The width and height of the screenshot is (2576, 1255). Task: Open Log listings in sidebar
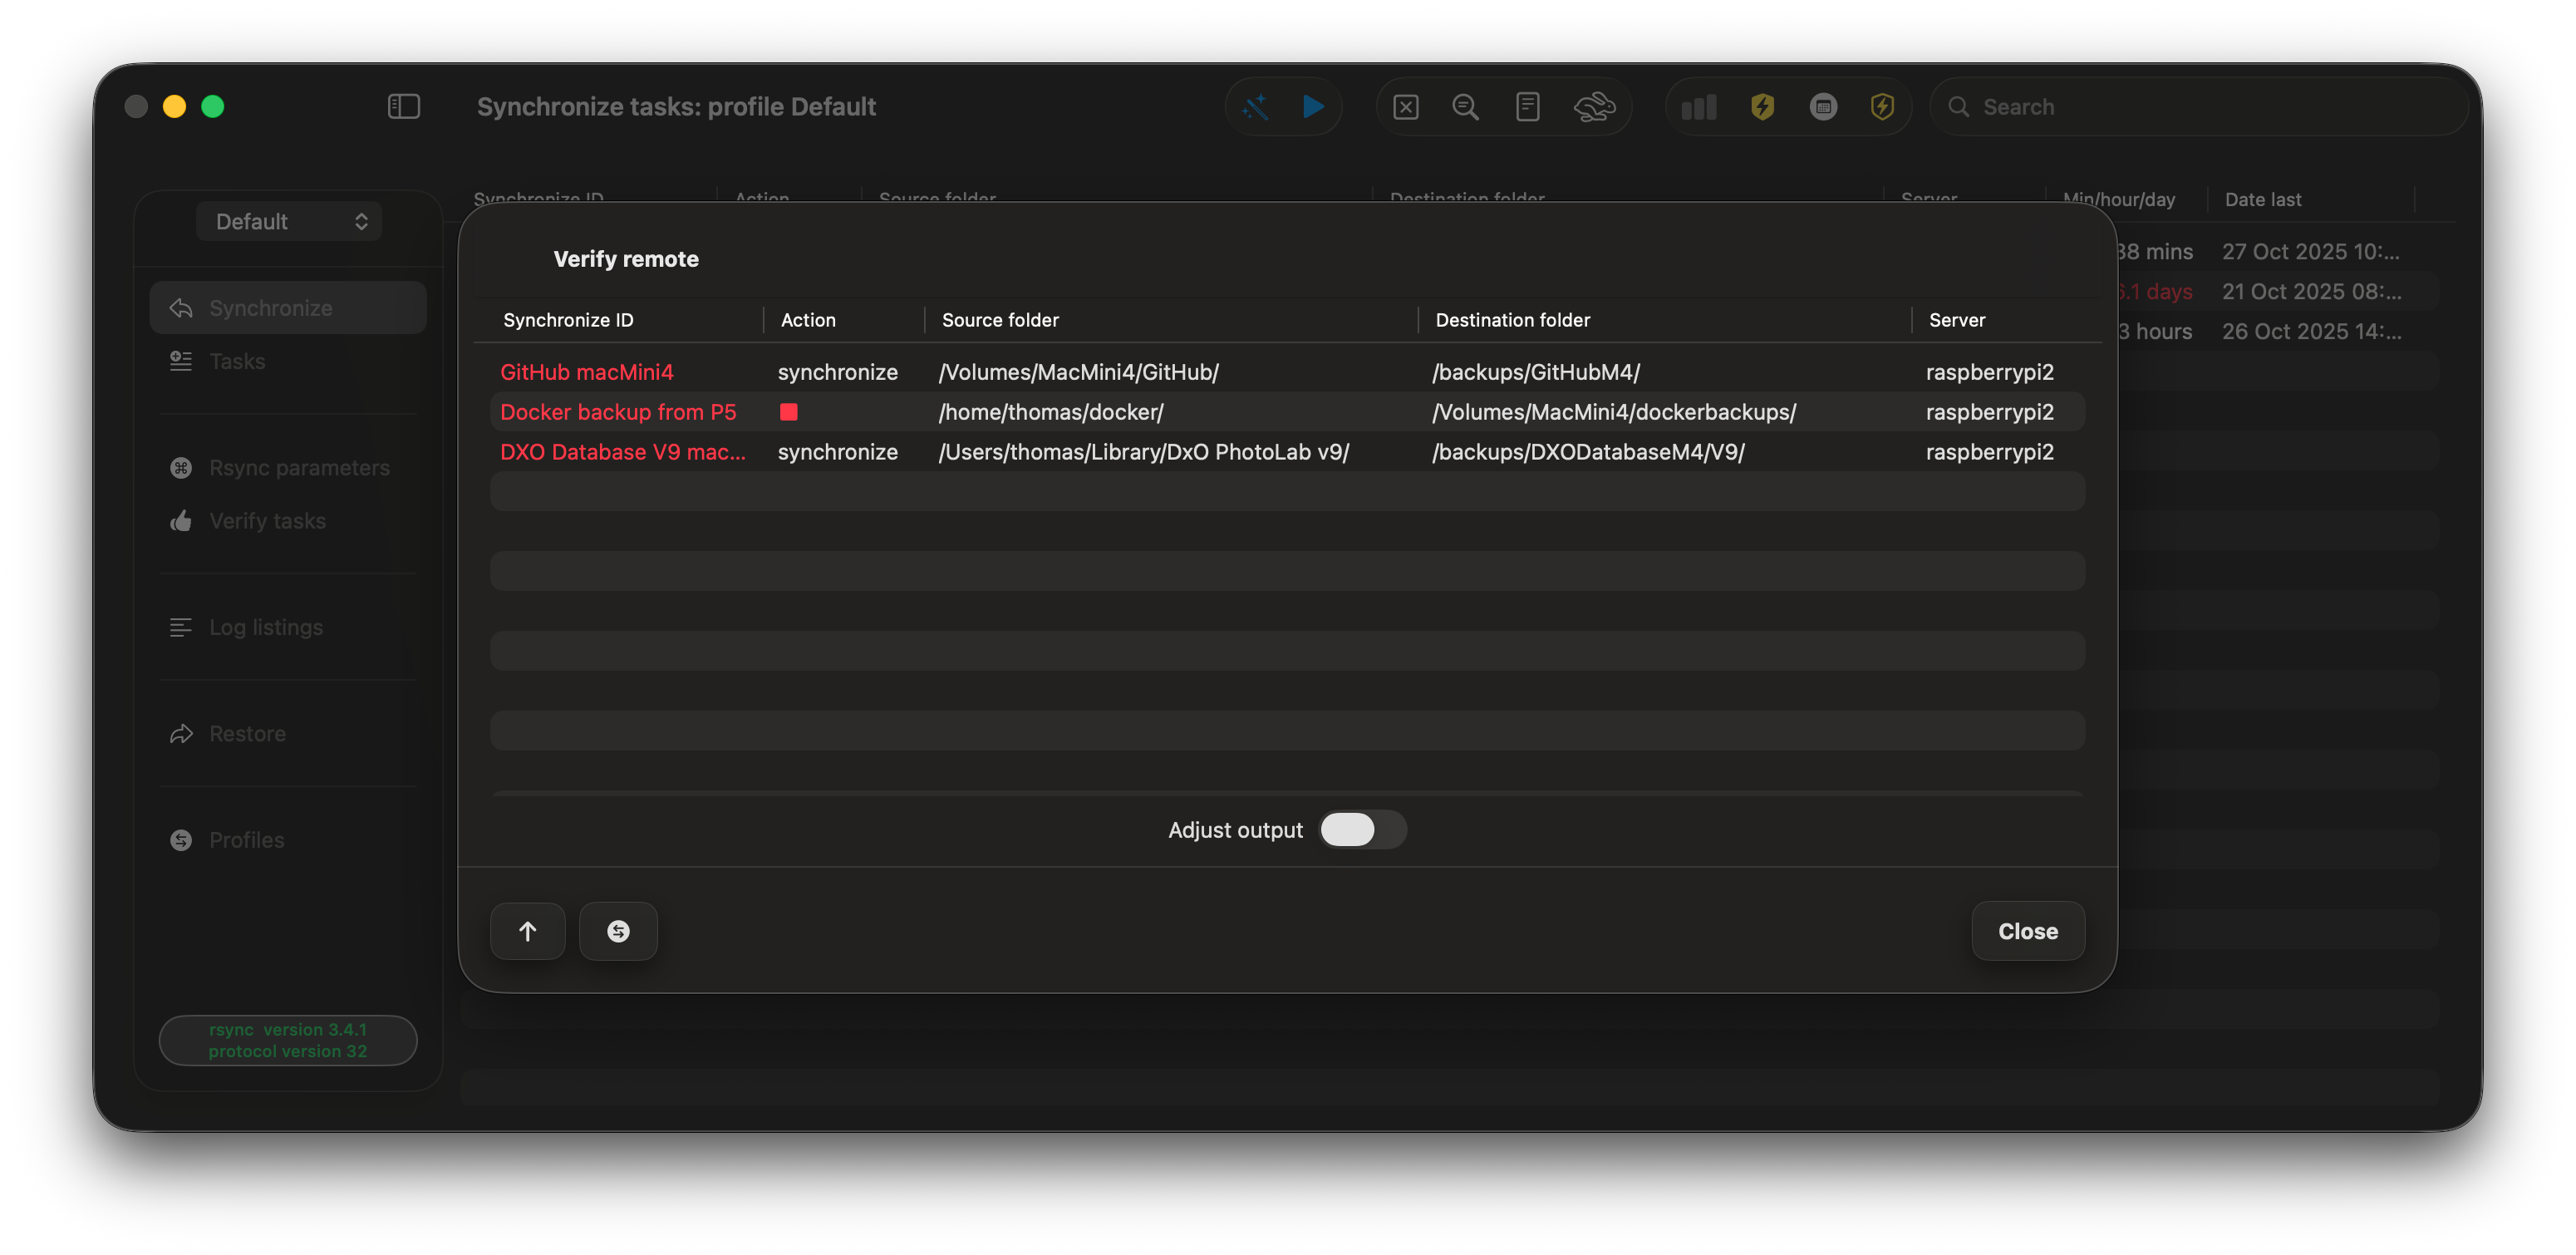pos(265,627)
